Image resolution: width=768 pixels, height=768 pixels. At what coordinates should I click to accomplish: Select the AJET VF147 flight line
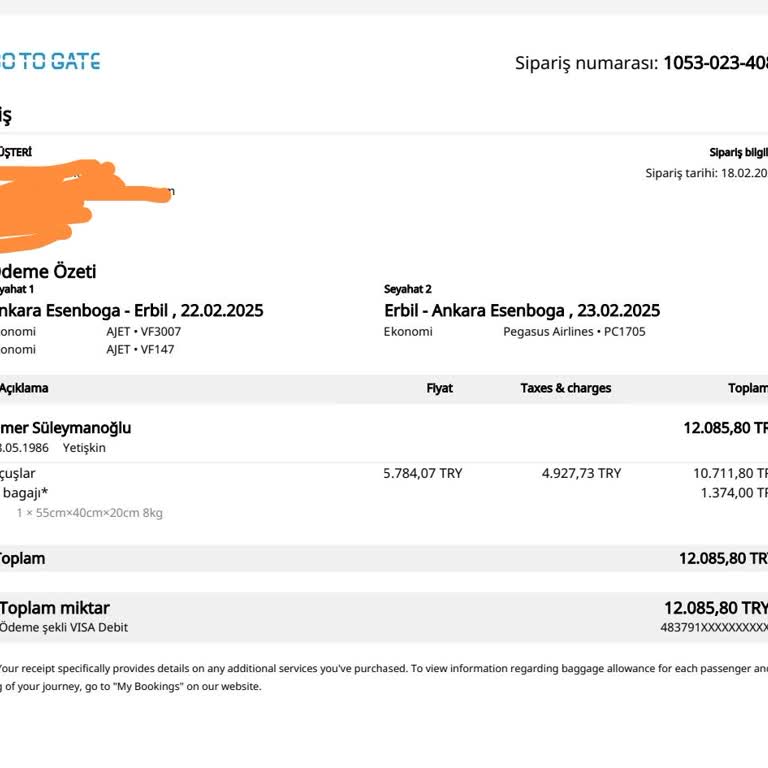[x=139, y=350]
